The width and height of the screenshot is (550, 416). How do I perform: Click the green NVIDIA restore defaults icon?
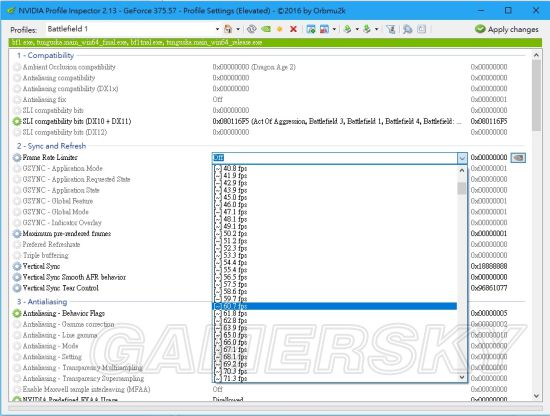coord(266,29)
